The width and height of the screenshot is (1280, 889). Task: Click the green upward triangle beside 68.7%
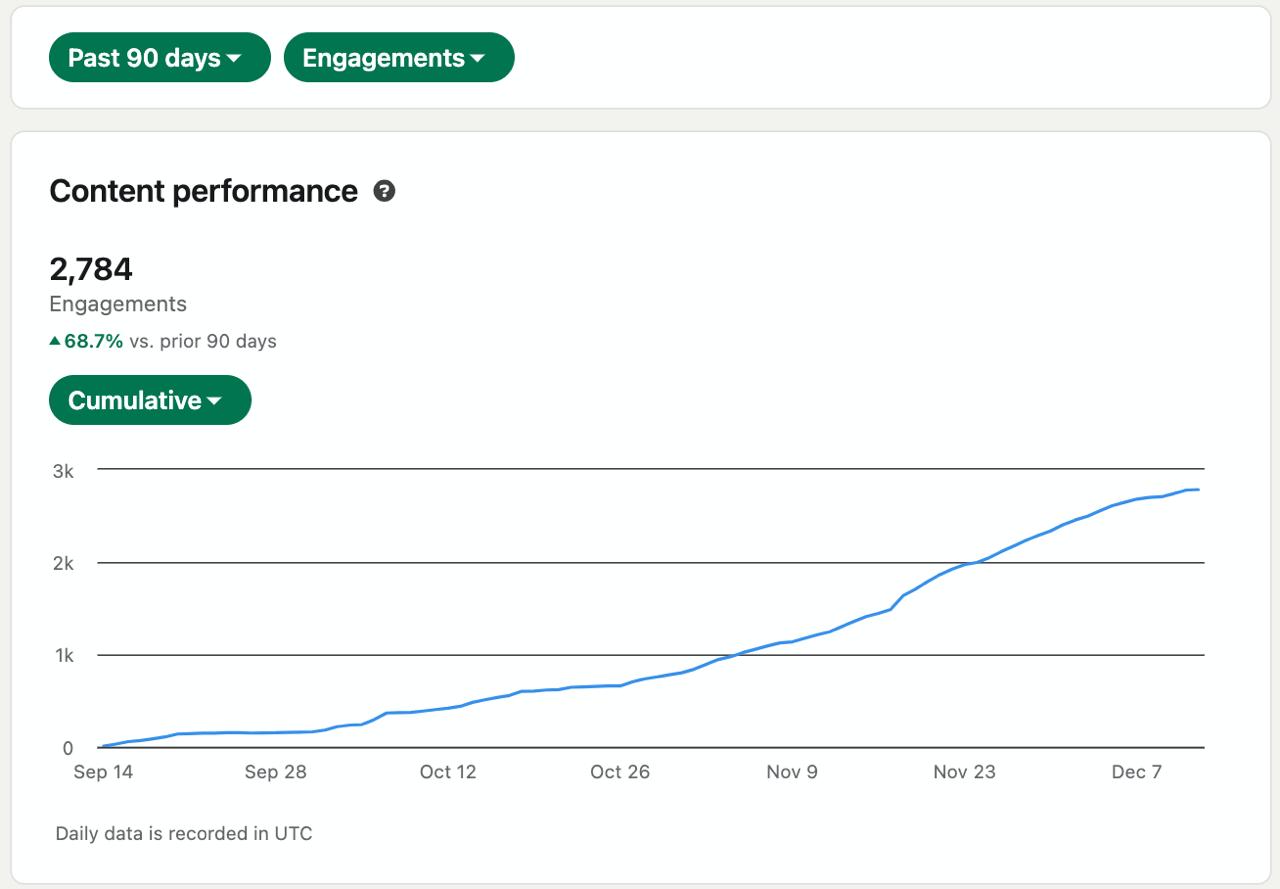[55, 341]
